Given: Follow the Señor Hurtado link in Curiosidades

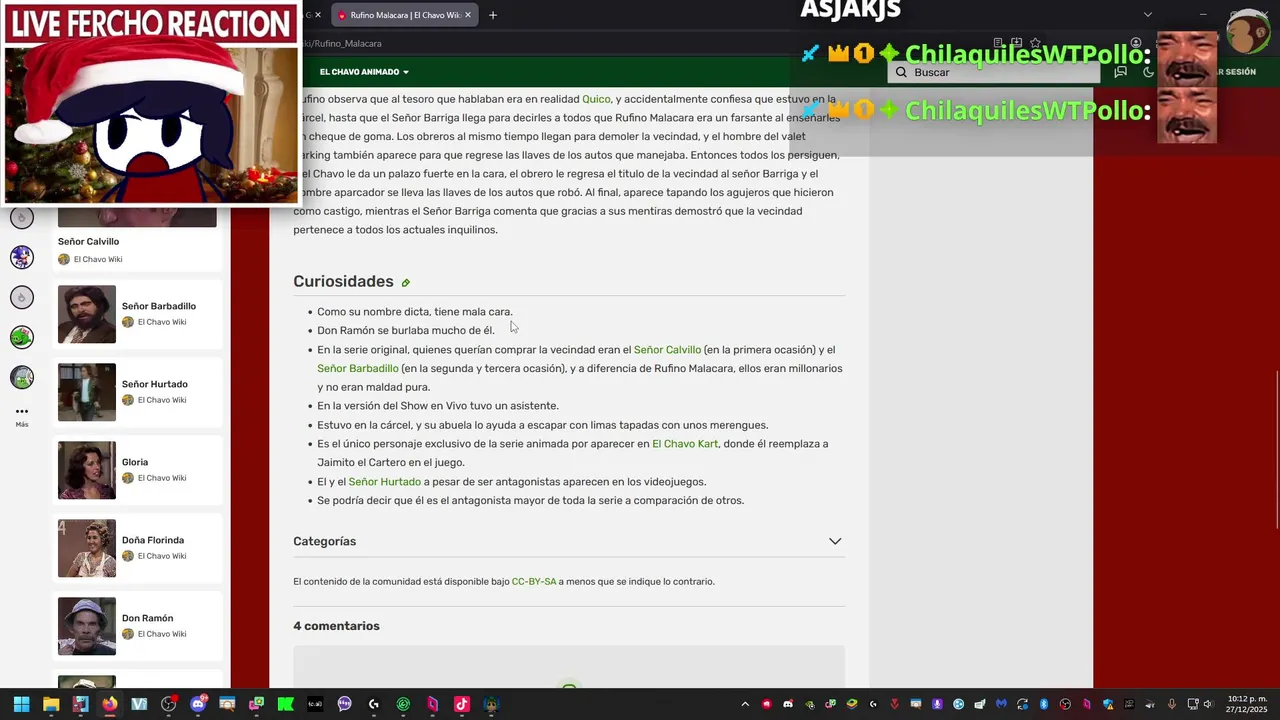Looking at the screenshot, I should click(385, 482).
